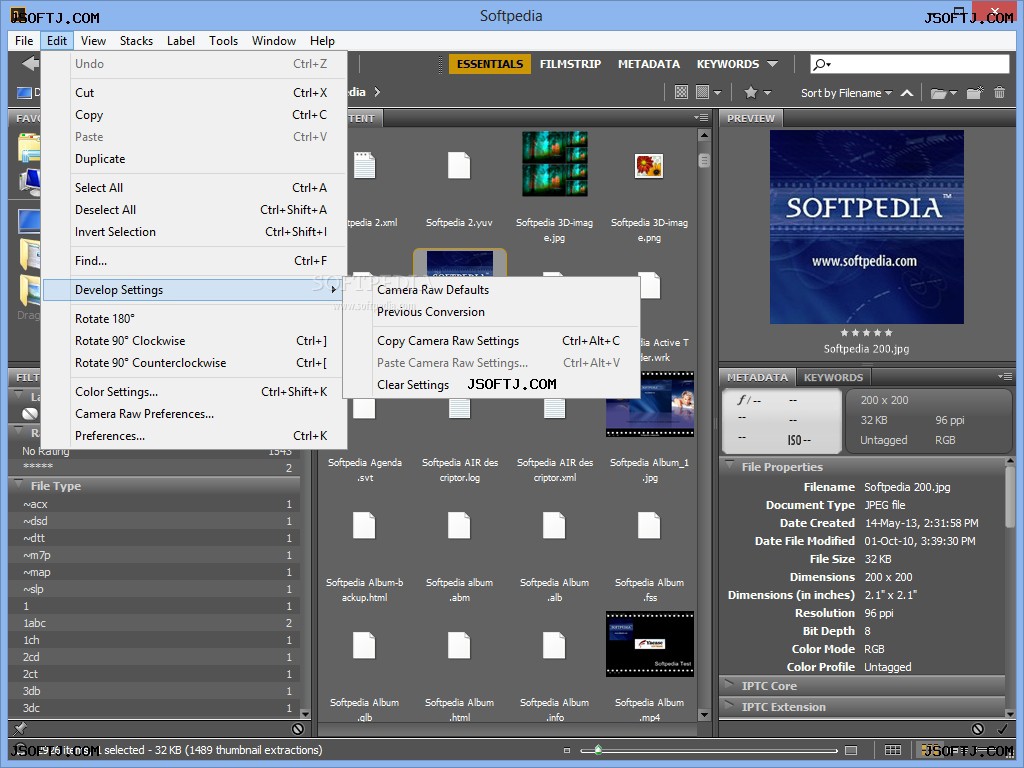
Task: Select the Softpedia Album.mp4 thumbnail
Action: click(650, 644)
